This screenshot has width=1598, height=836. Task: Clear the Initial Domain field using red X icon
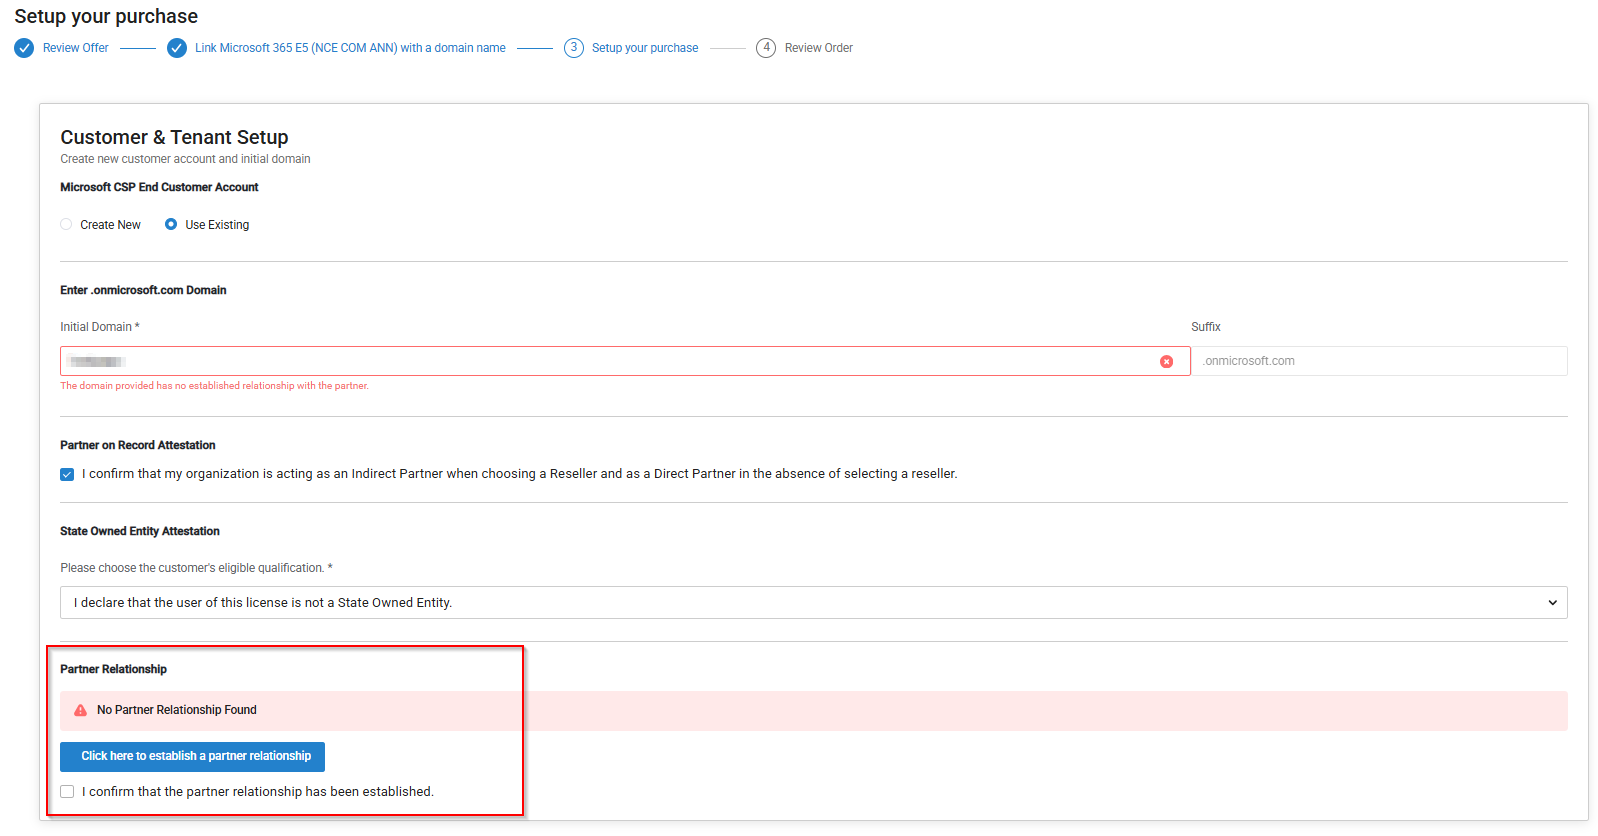pyautogui.click(x=1166, y=362)
